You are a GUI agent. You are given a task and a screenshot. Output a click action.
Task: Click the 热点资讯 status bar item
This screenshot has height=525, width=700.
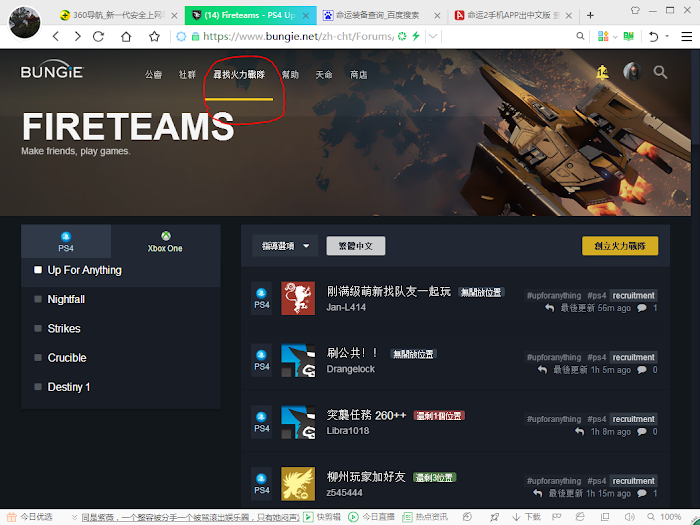(x=425, y=517)
